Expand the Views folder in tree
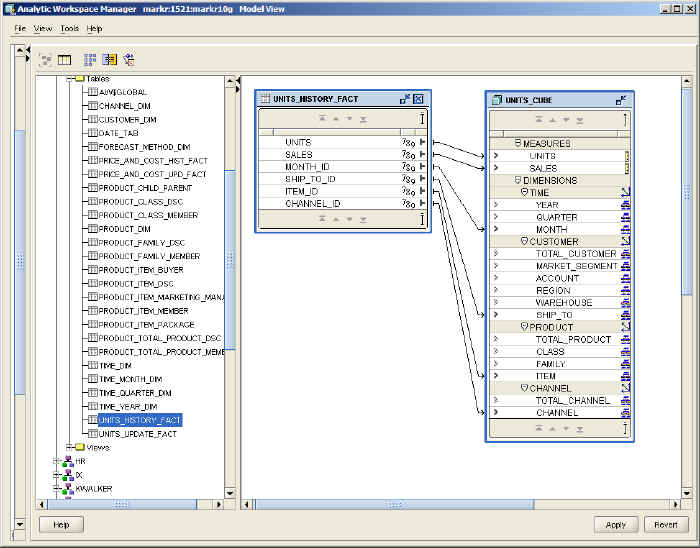Screen dimensions: 700x548 coord(70,447)
